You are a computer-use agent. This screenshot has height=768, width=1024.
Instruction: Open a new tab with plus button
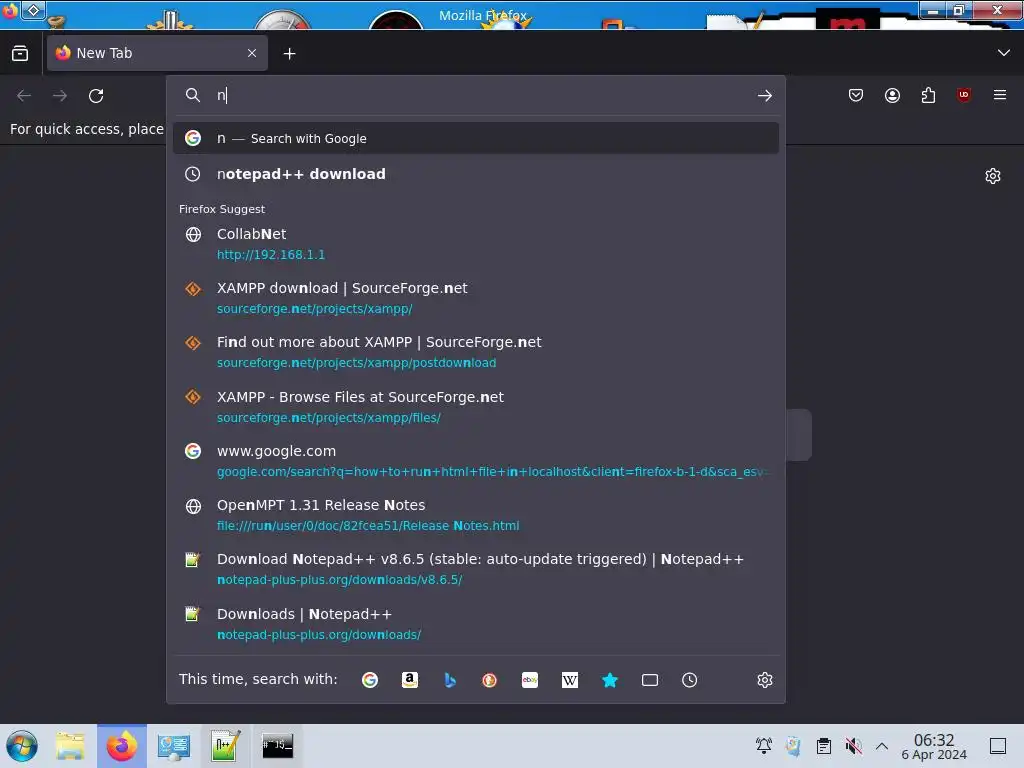coord(289,54)
